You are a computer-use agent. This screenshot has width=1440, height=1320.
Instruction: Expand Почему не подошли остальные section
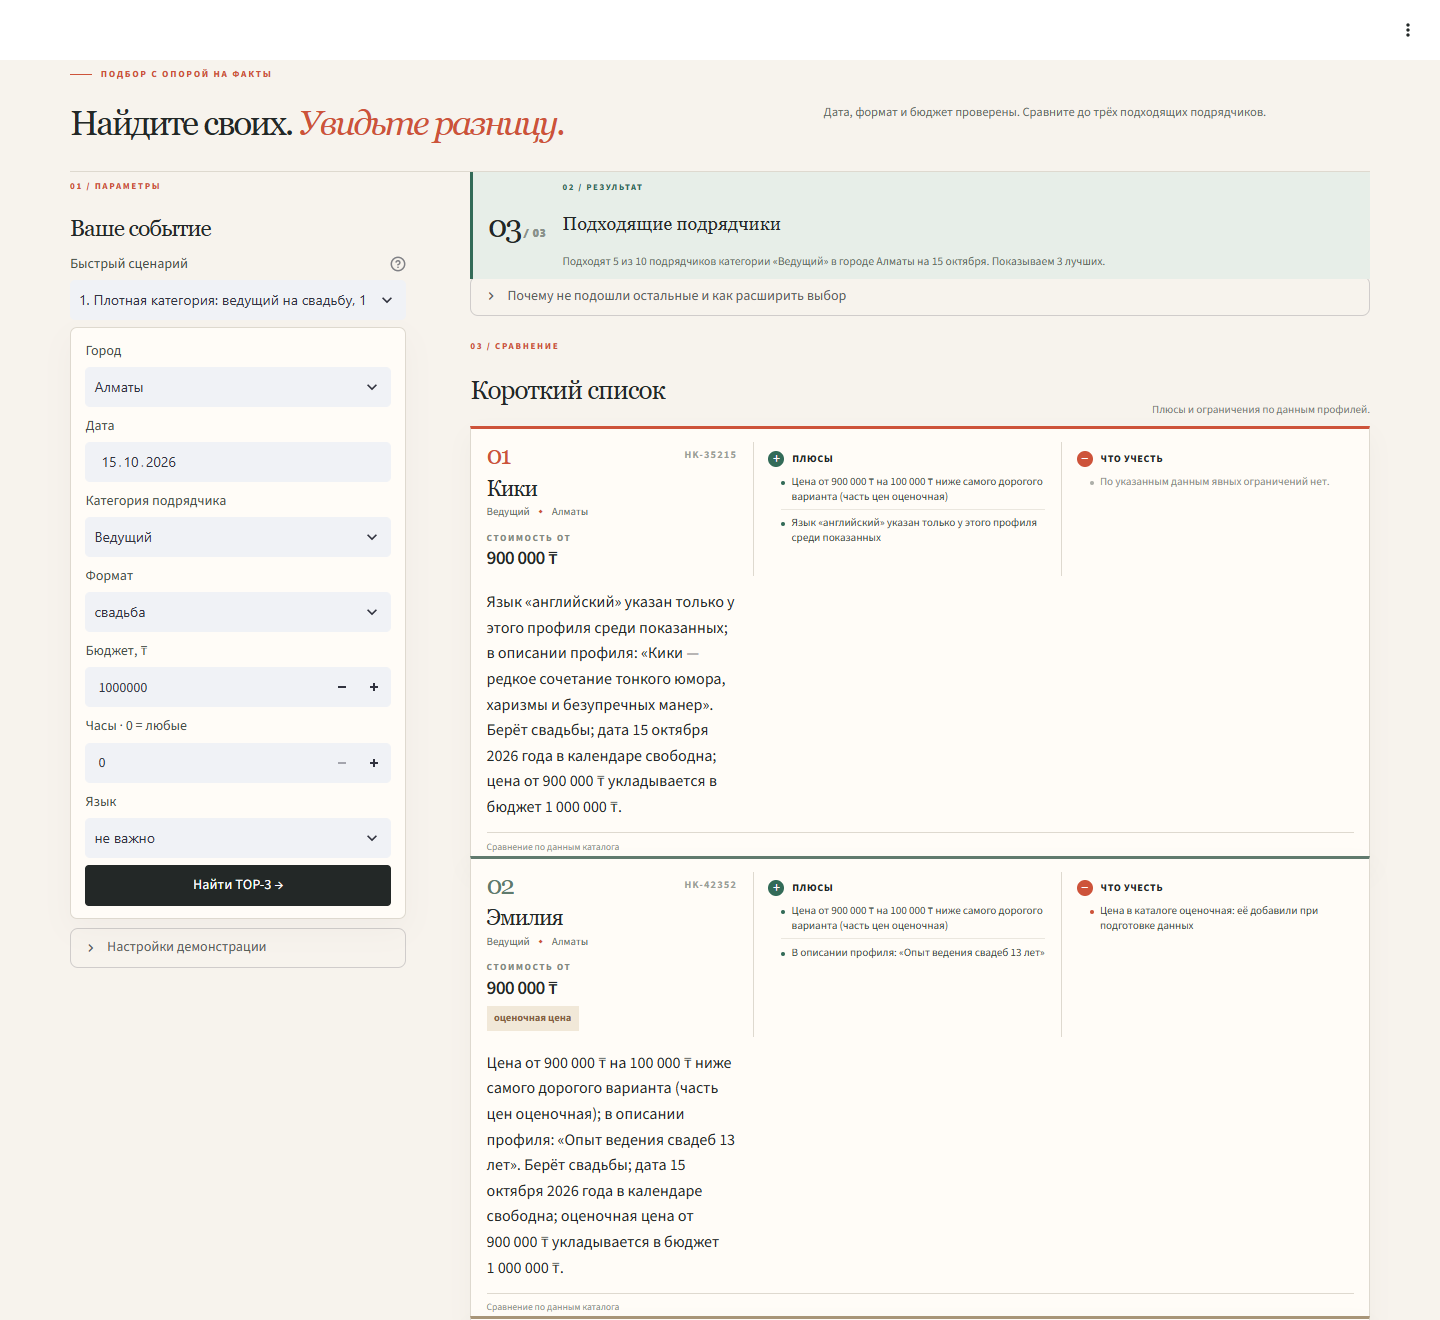point(920,296)
